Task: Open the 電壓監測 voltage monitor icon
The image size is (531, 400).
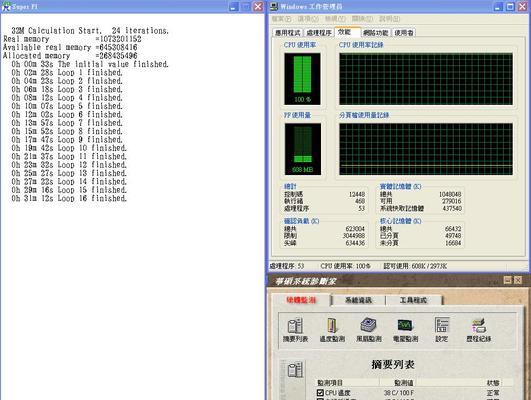Action: (405, 330)
